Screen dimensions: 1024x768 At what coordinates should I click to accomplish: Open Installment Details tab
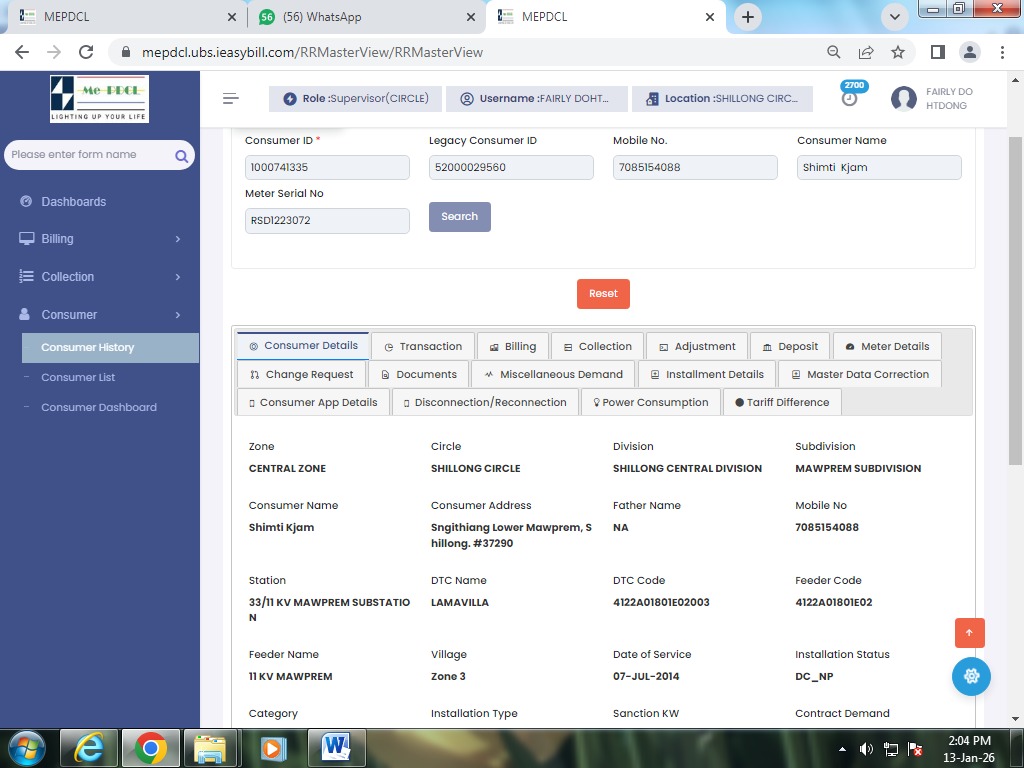tap(707, 374)
